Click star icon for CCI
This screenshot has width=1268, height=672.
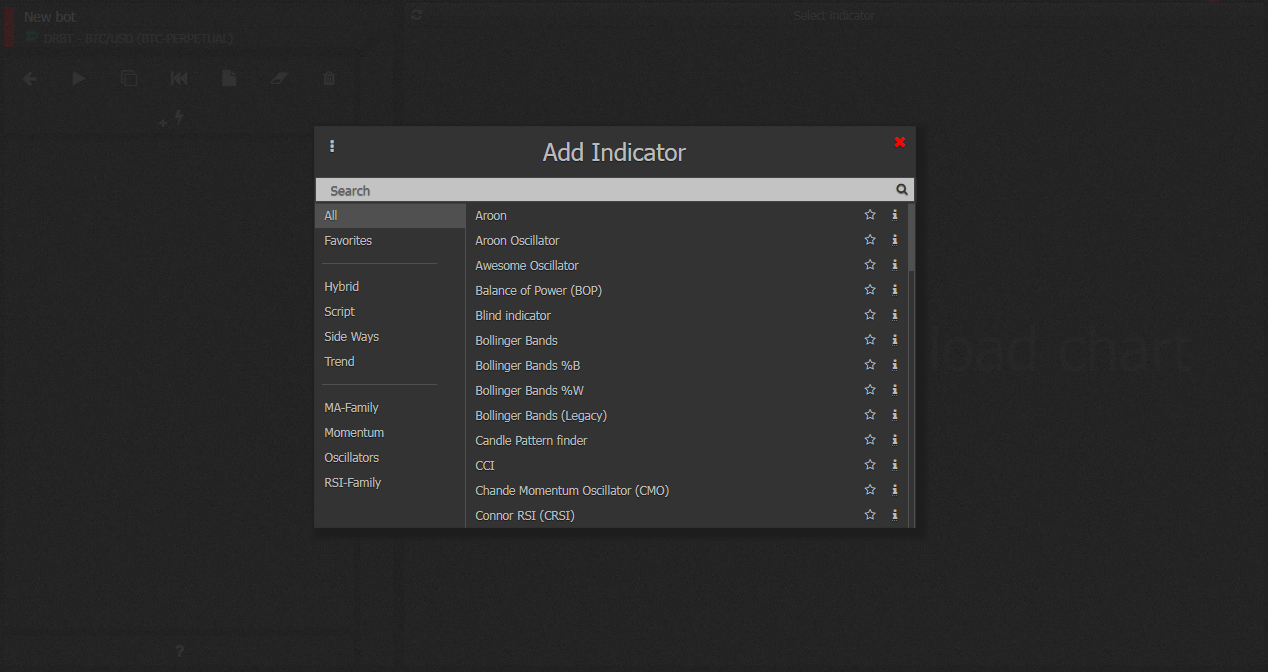tap(870, 465)
